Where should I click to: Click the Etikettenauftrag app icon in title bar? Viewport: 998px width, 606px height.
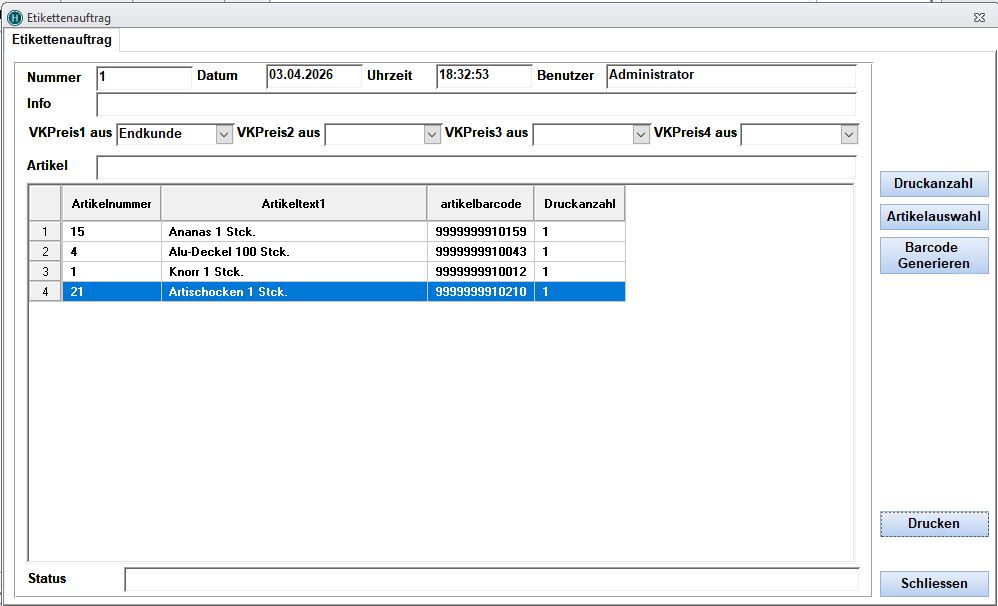pos(14,17)
